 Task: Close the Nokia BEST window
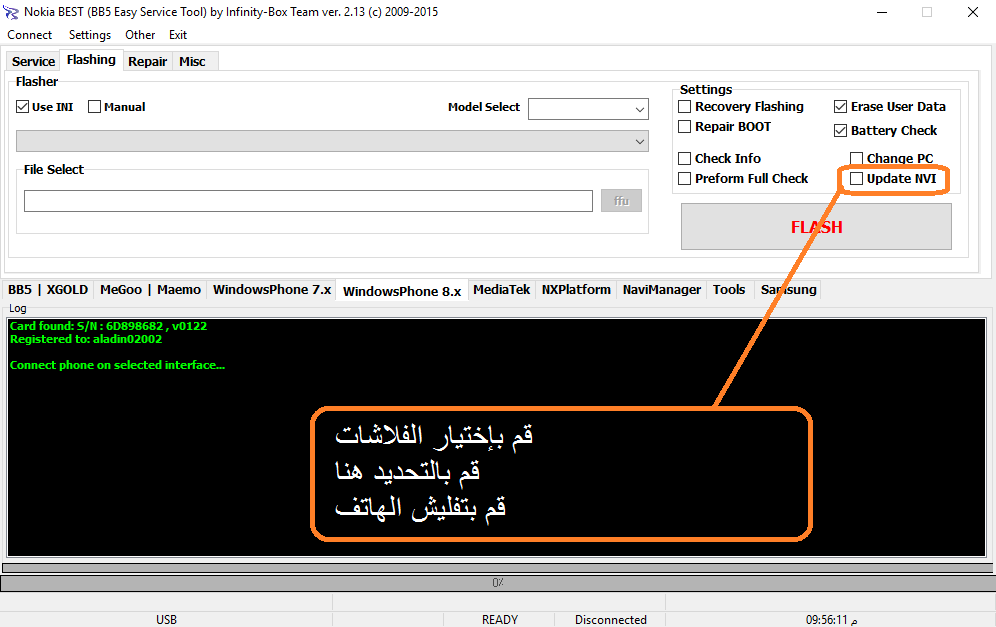[x=972, y=12]
